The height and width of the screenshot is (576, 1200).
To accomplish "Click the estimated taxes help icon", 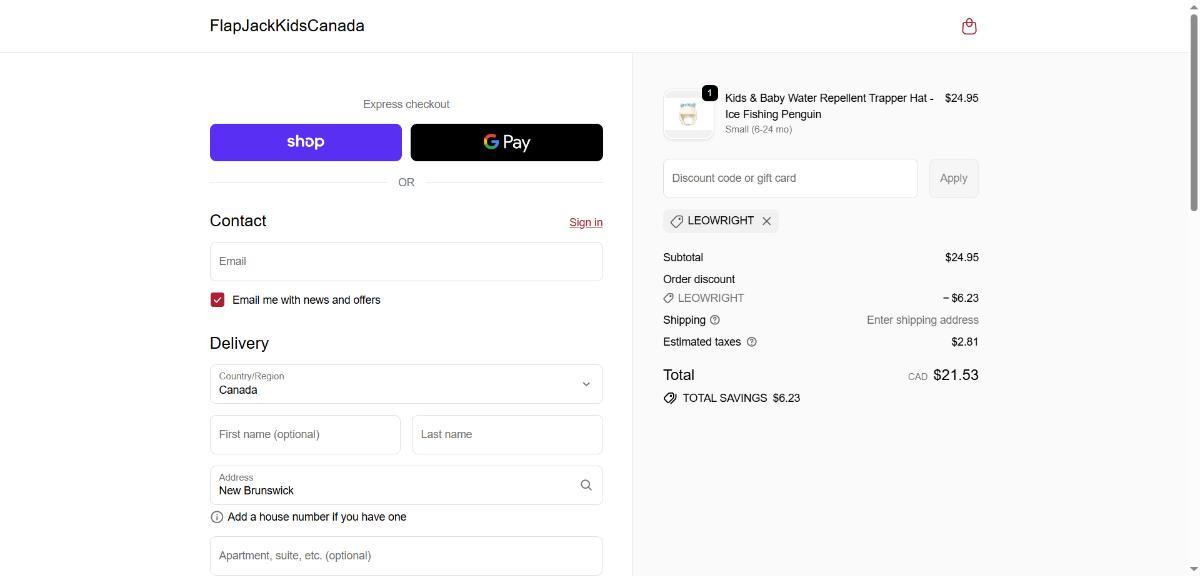I will point(752,342).
